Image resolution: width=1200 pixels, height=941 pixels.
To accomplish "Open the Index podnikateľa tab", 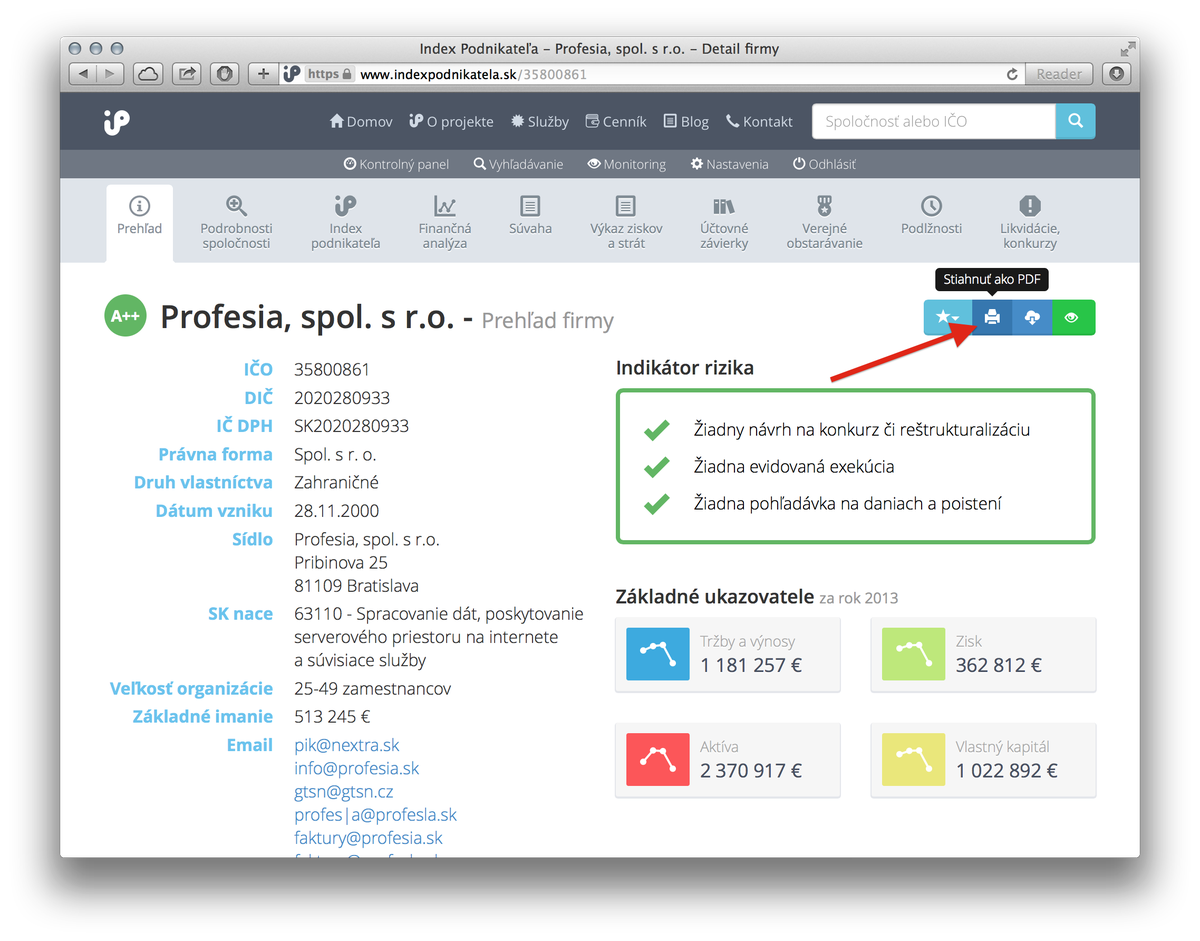I will click(345, 223).
